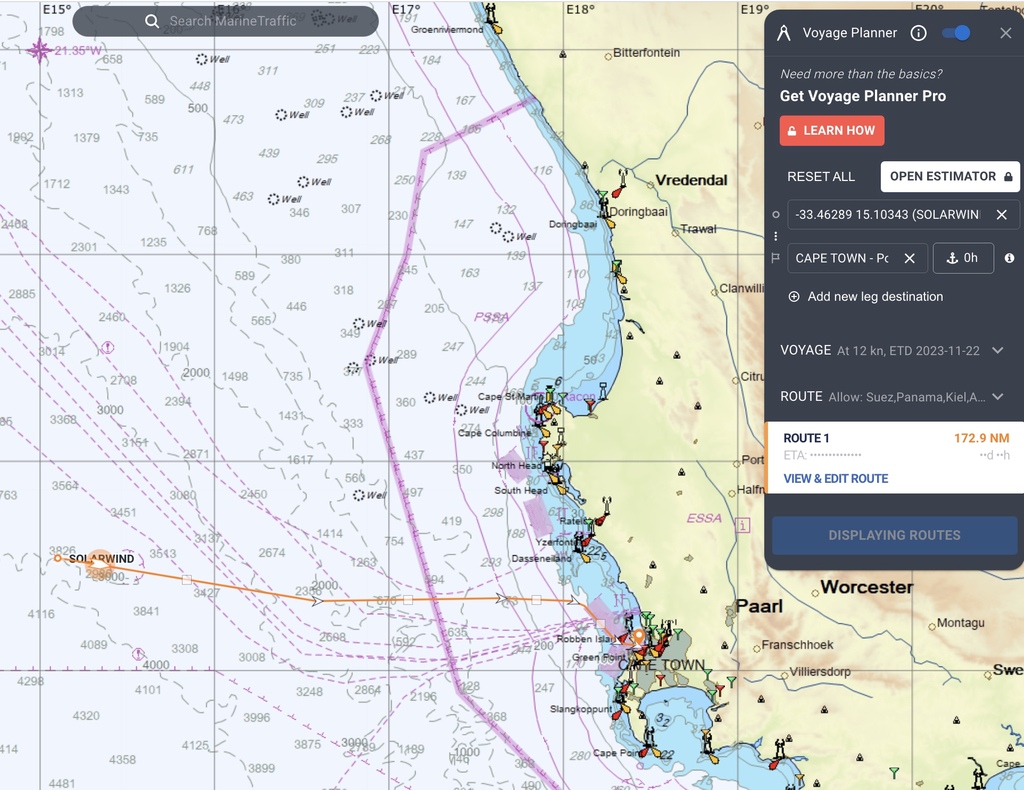Show info icon beside anchor time
Viewport: 1024px width, 790px height.
(1010, 259)
